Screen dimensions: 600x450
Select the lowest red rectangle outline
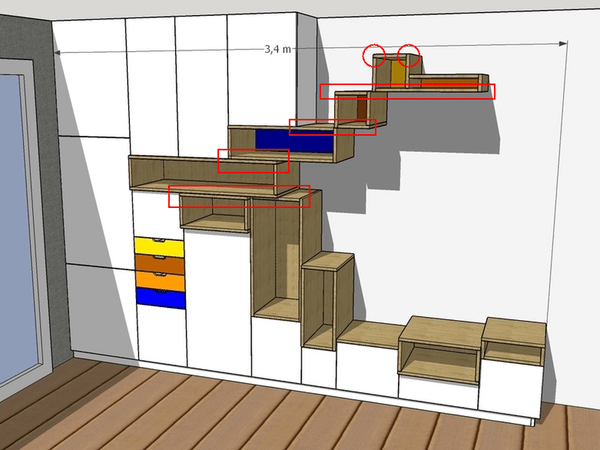239,196
